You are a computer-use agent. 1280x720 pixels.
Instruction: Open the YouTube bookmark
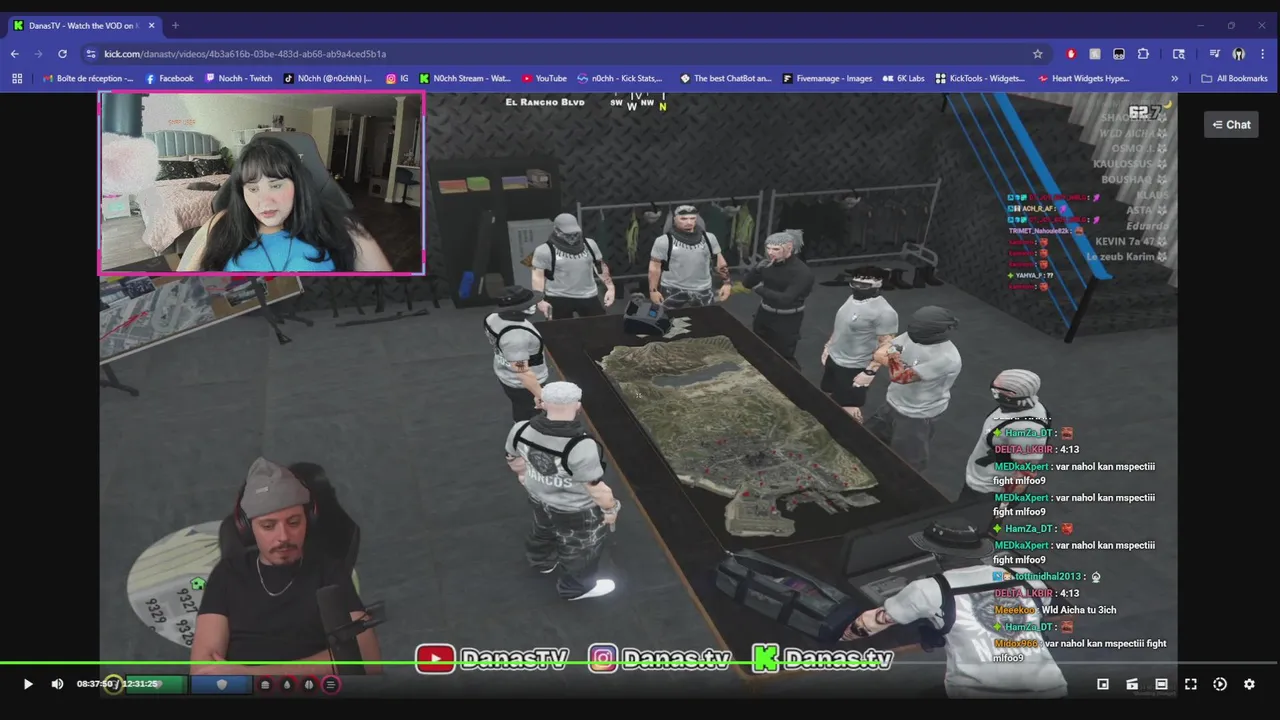click(544, 78)
